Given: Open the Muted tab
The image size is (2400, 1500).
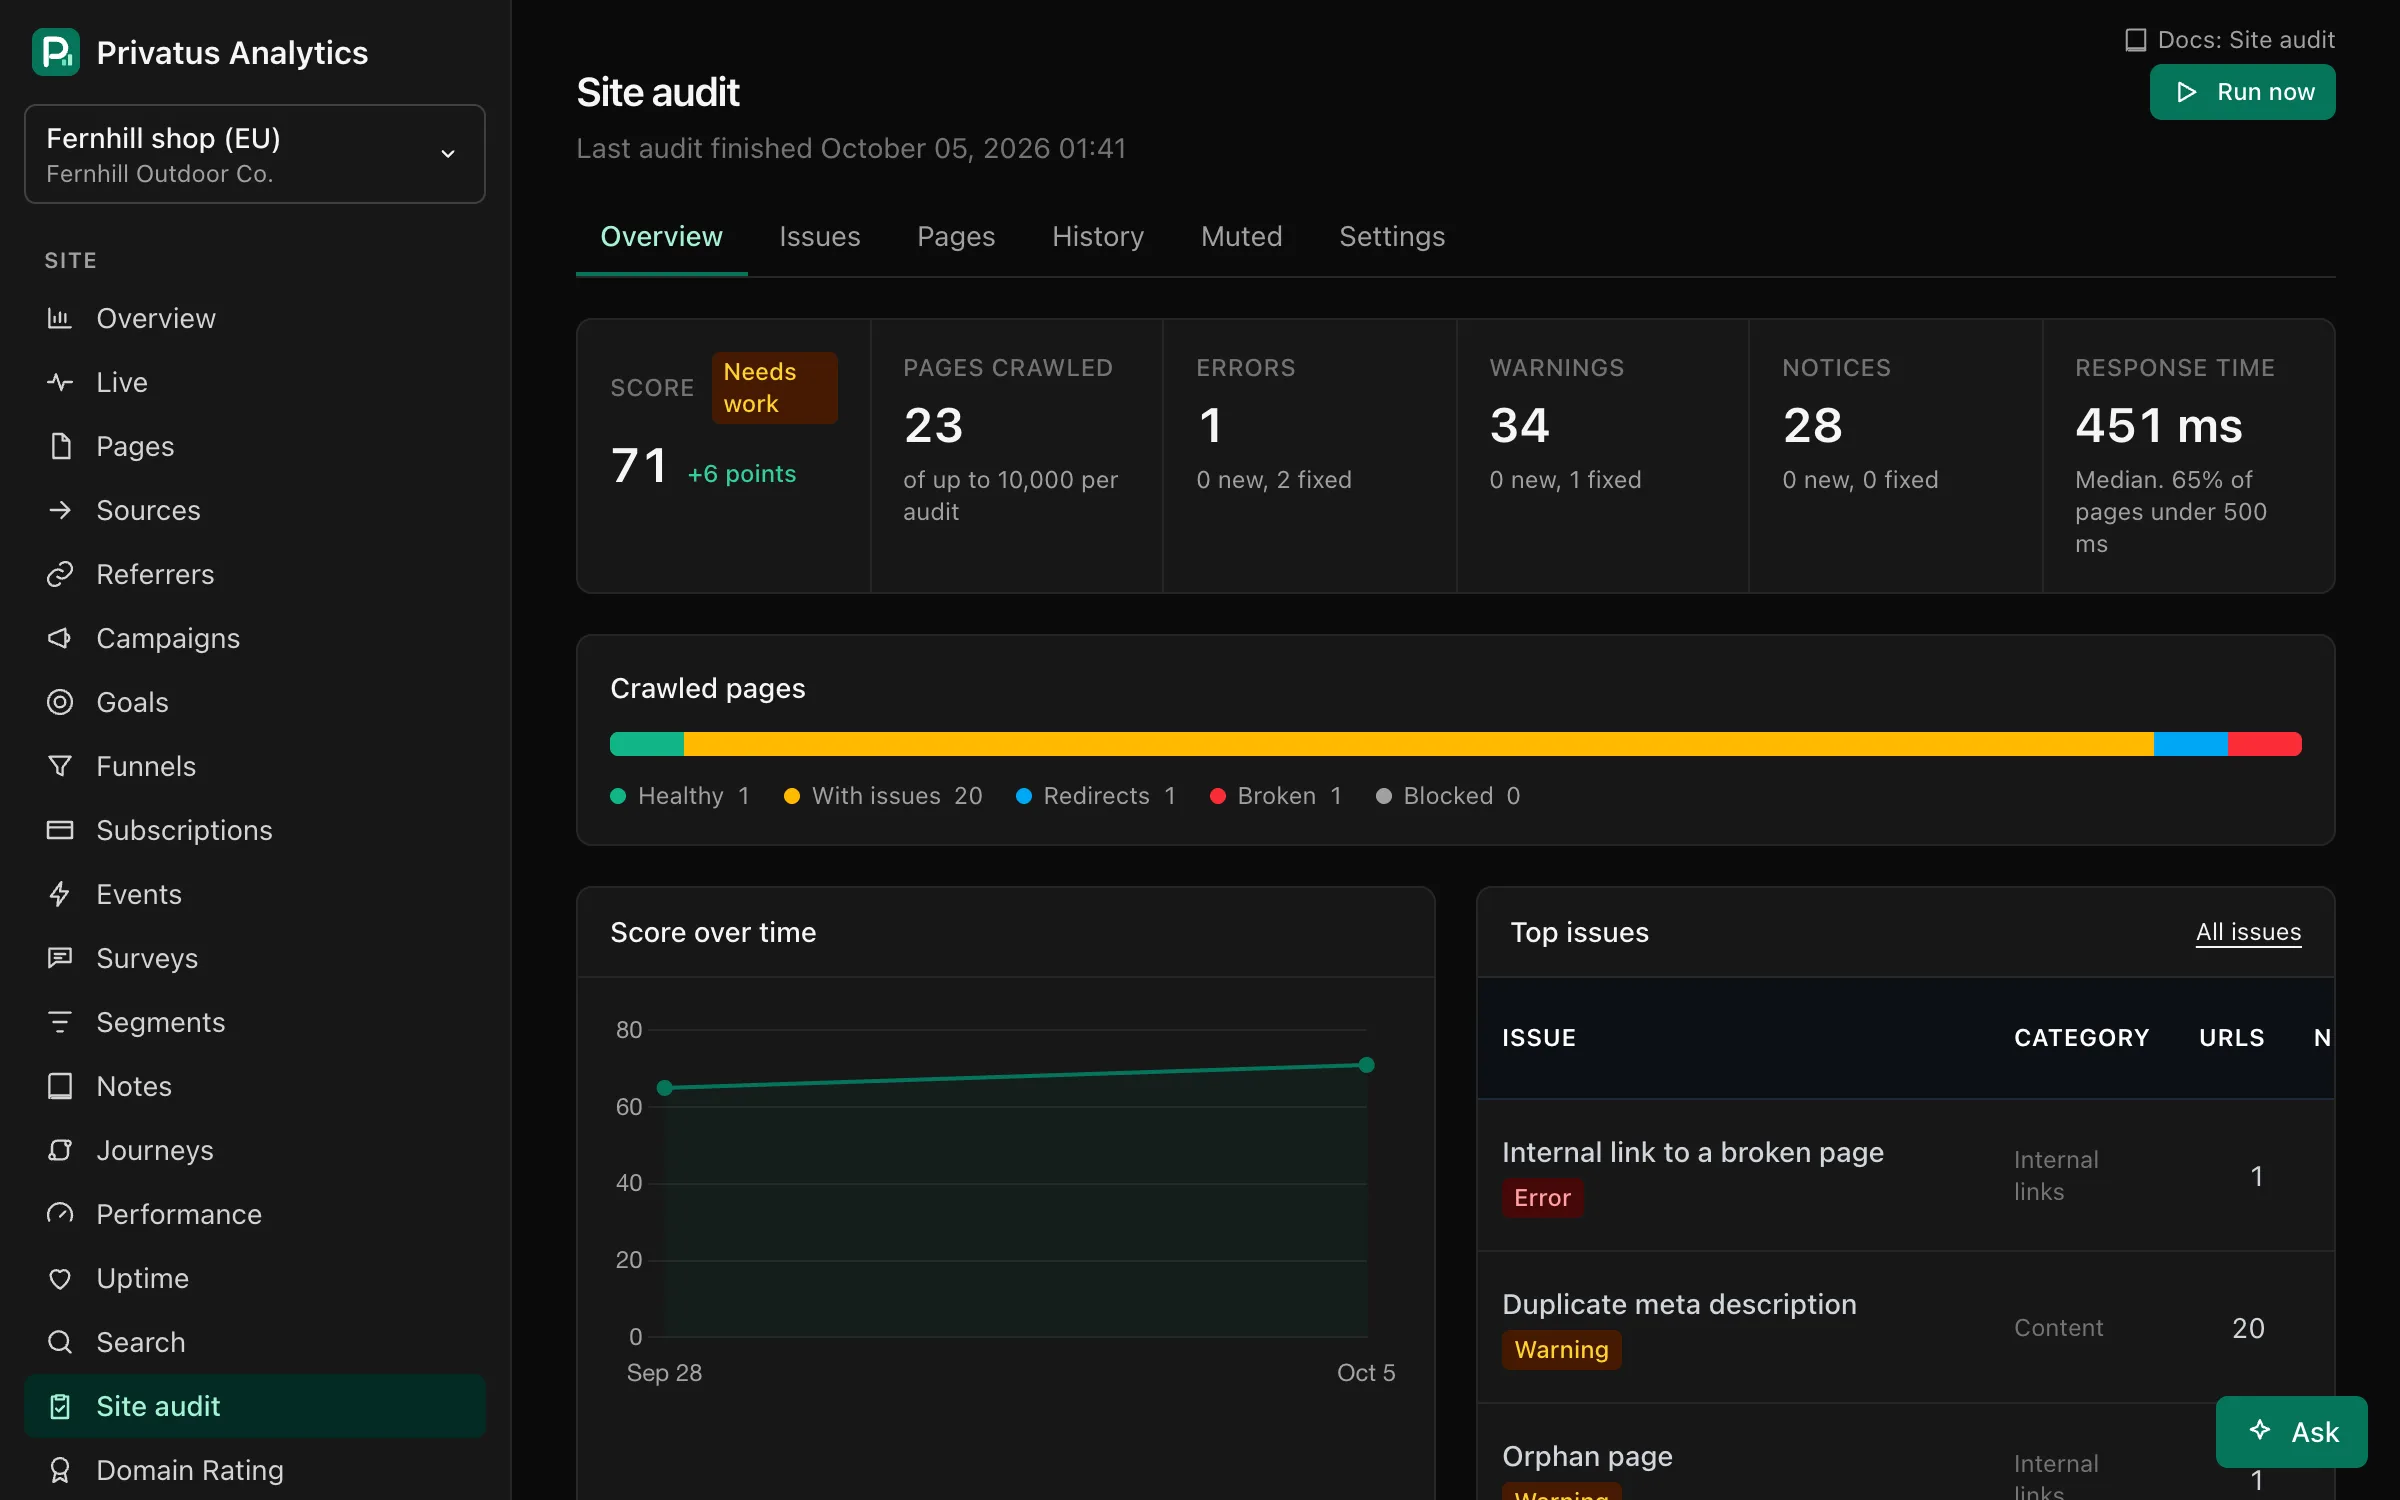Looking at the screenshot, I should (x=1242, y=237).
